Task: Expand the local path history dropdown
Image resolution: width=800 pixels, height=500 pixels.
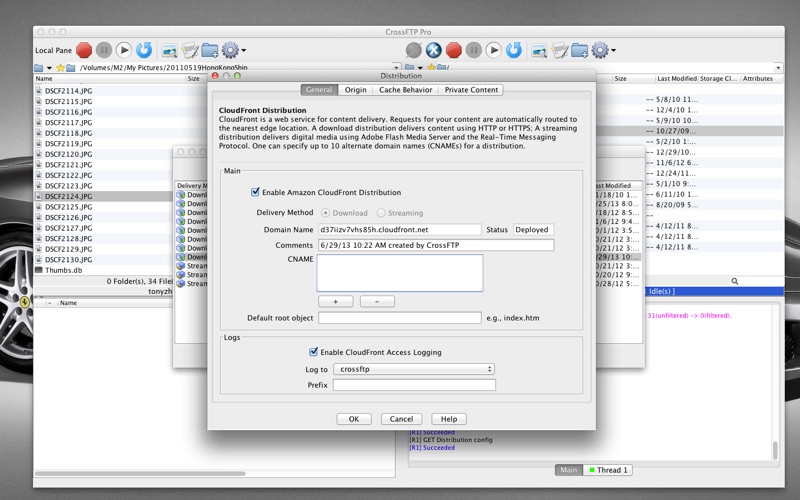Action: click(x=396, y=67)
